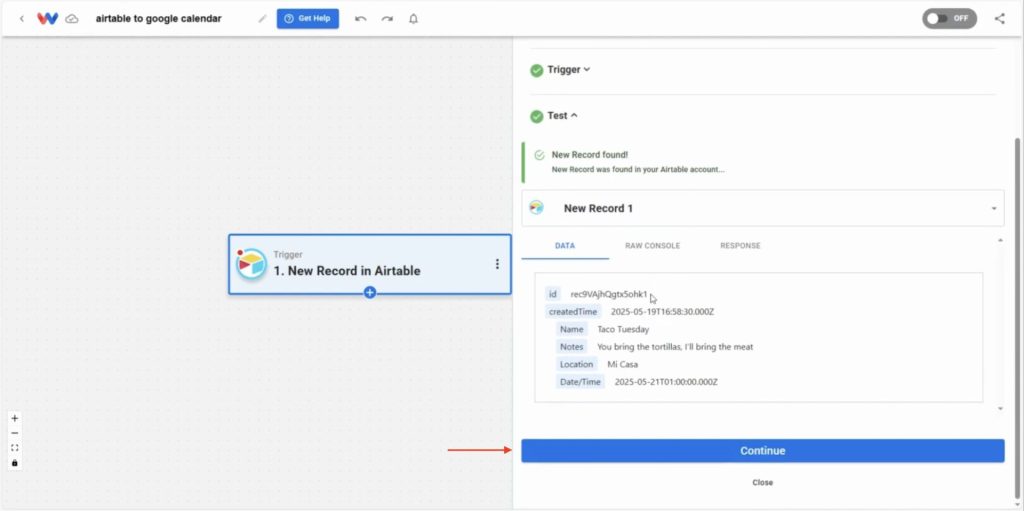Open the trigger node's three-dot menu
Viewport: 1024px width, 511px height.
click(497, 264)
